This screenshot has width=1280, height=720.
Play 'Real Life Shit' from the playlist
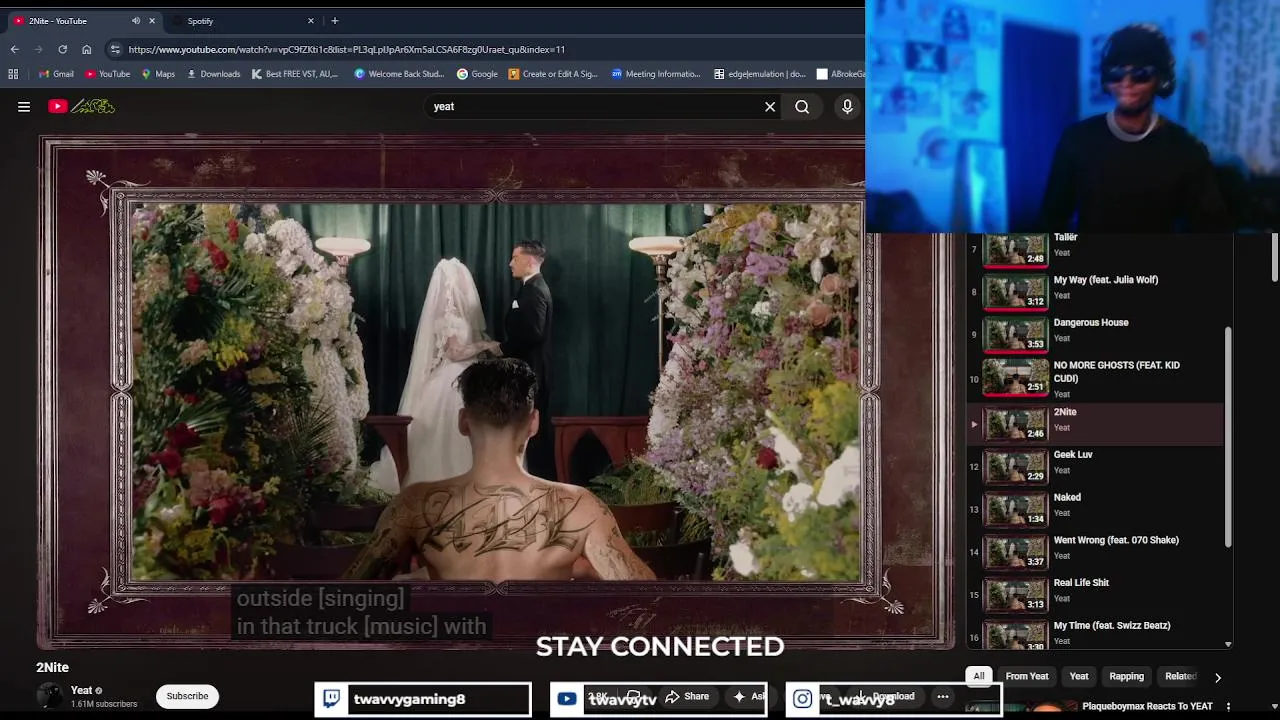[1095, 596]
